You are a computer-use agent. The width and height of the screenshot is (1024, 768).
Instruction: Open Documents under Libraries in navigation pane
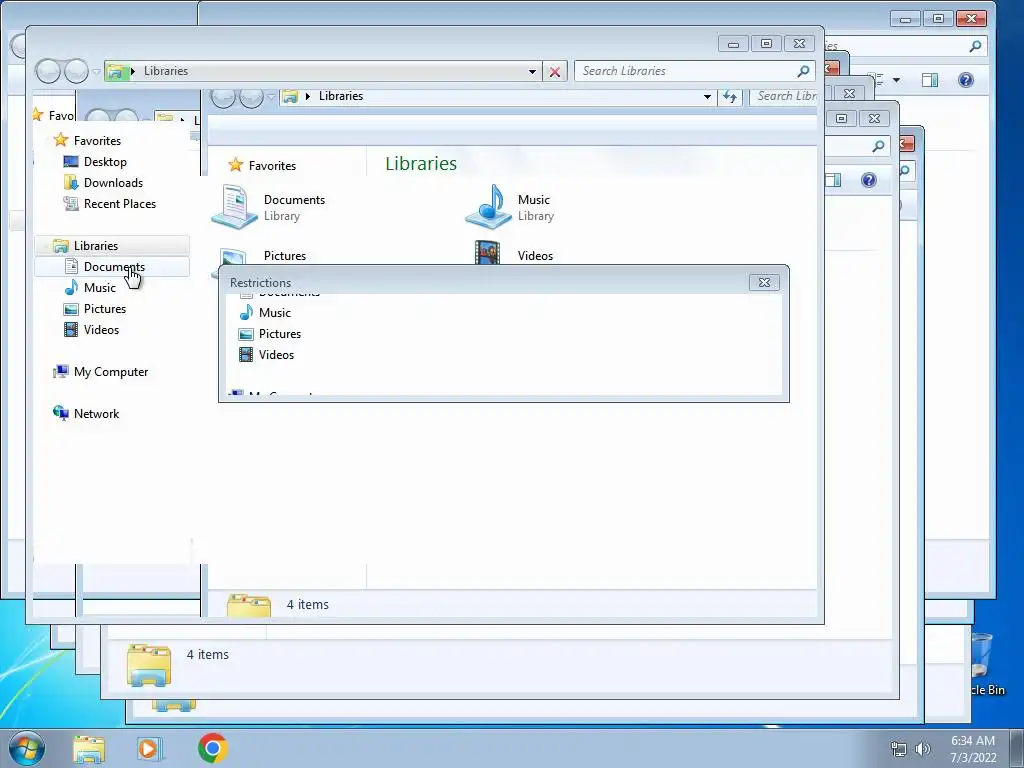coord(112,266)
